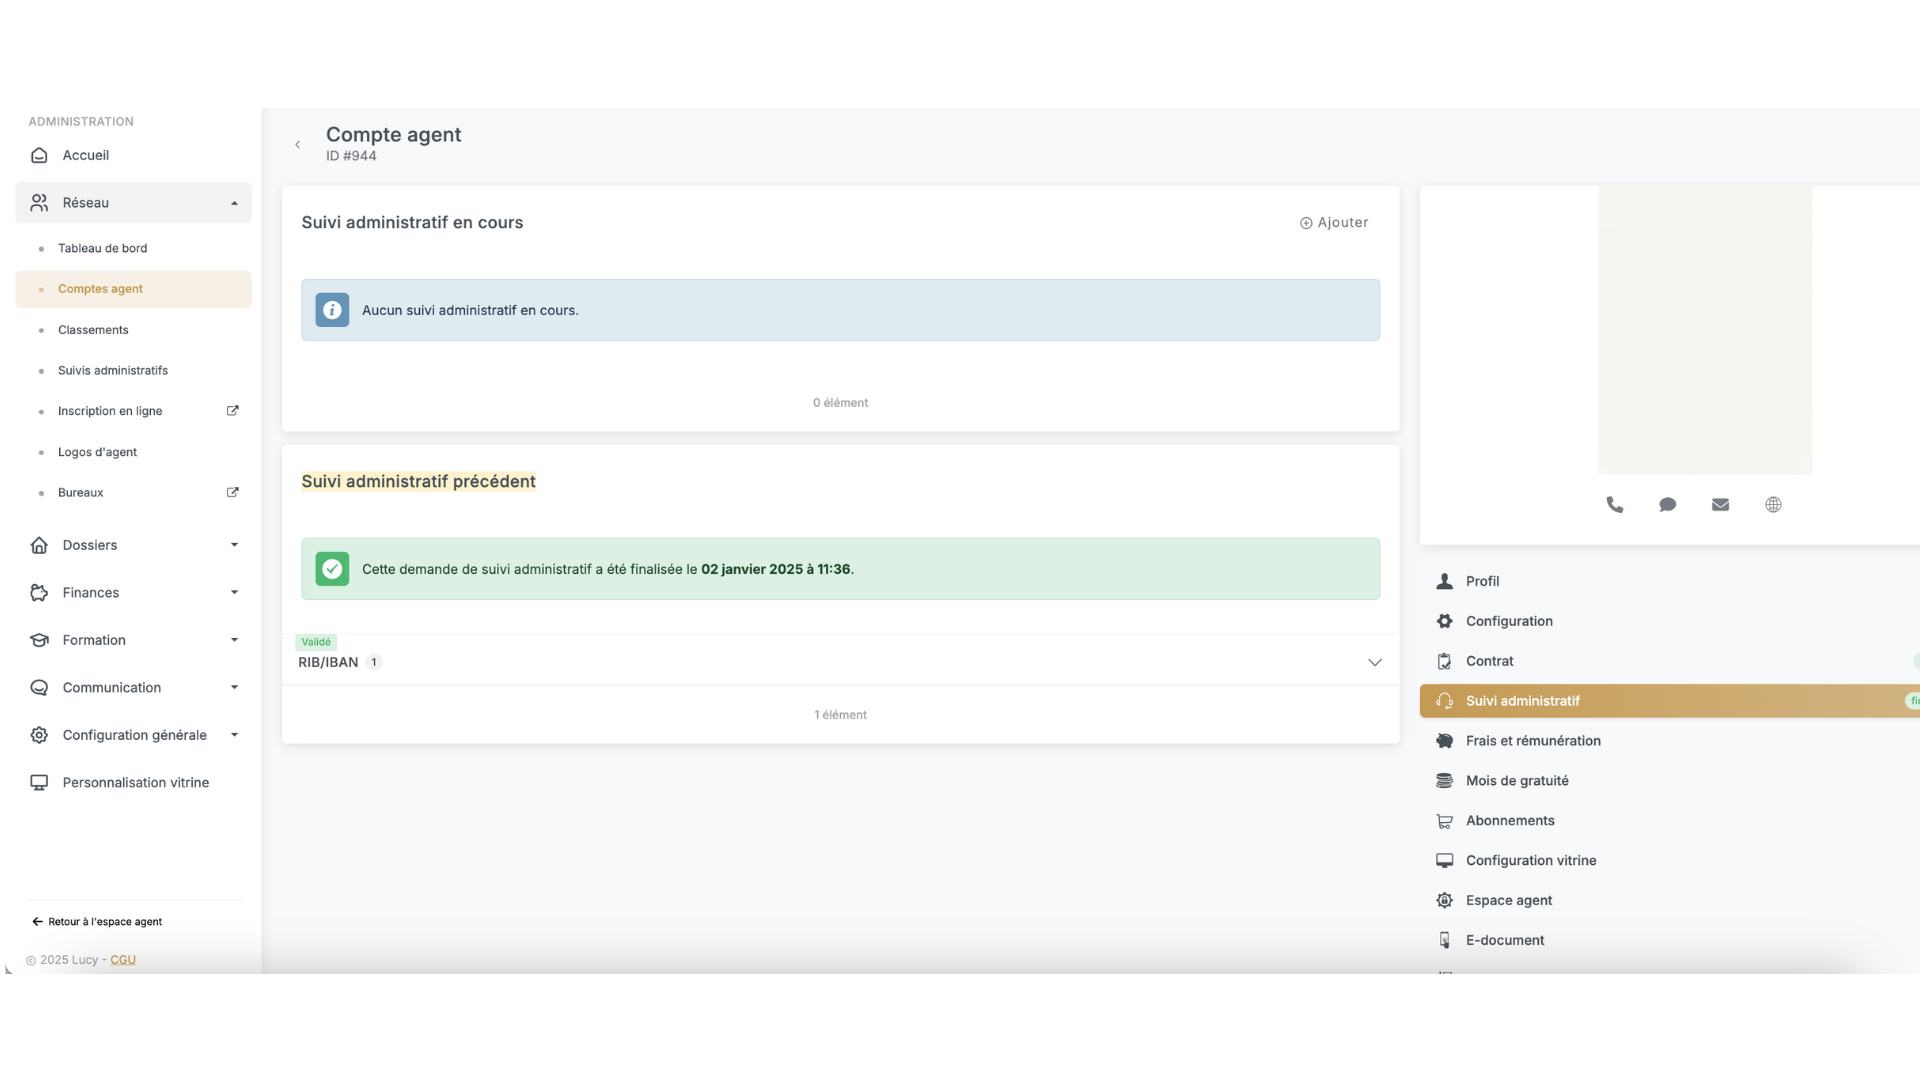Open Bureaux external link icon
Viewport: 1920px width, 1080px height.
coord(233,492)
